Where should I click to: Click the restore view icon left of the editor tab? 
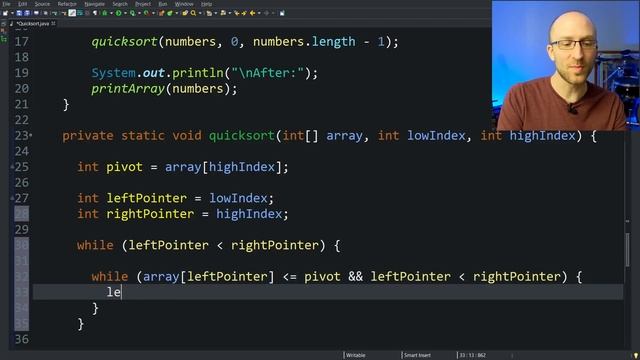click(x=4, y=24)
